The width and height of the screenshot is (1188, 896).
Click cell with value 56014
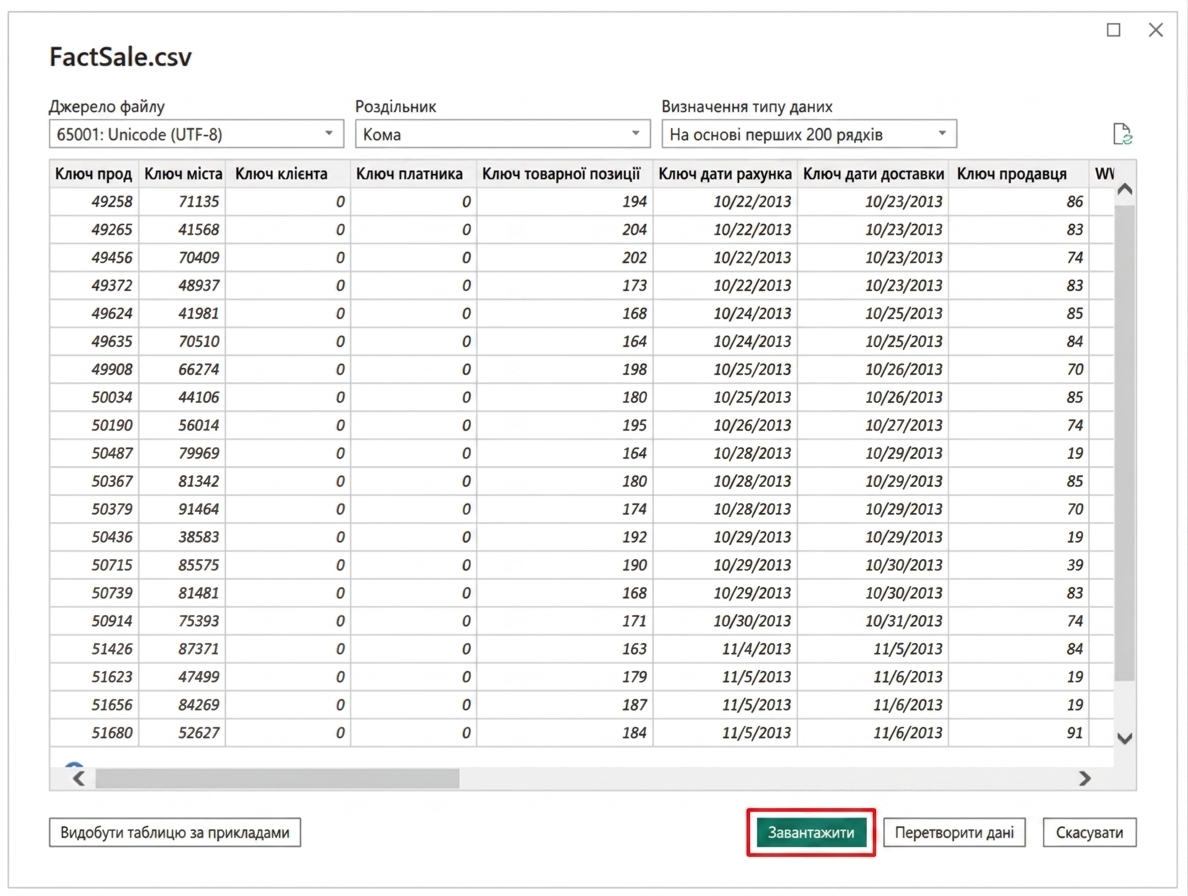[x=183, y=426]
